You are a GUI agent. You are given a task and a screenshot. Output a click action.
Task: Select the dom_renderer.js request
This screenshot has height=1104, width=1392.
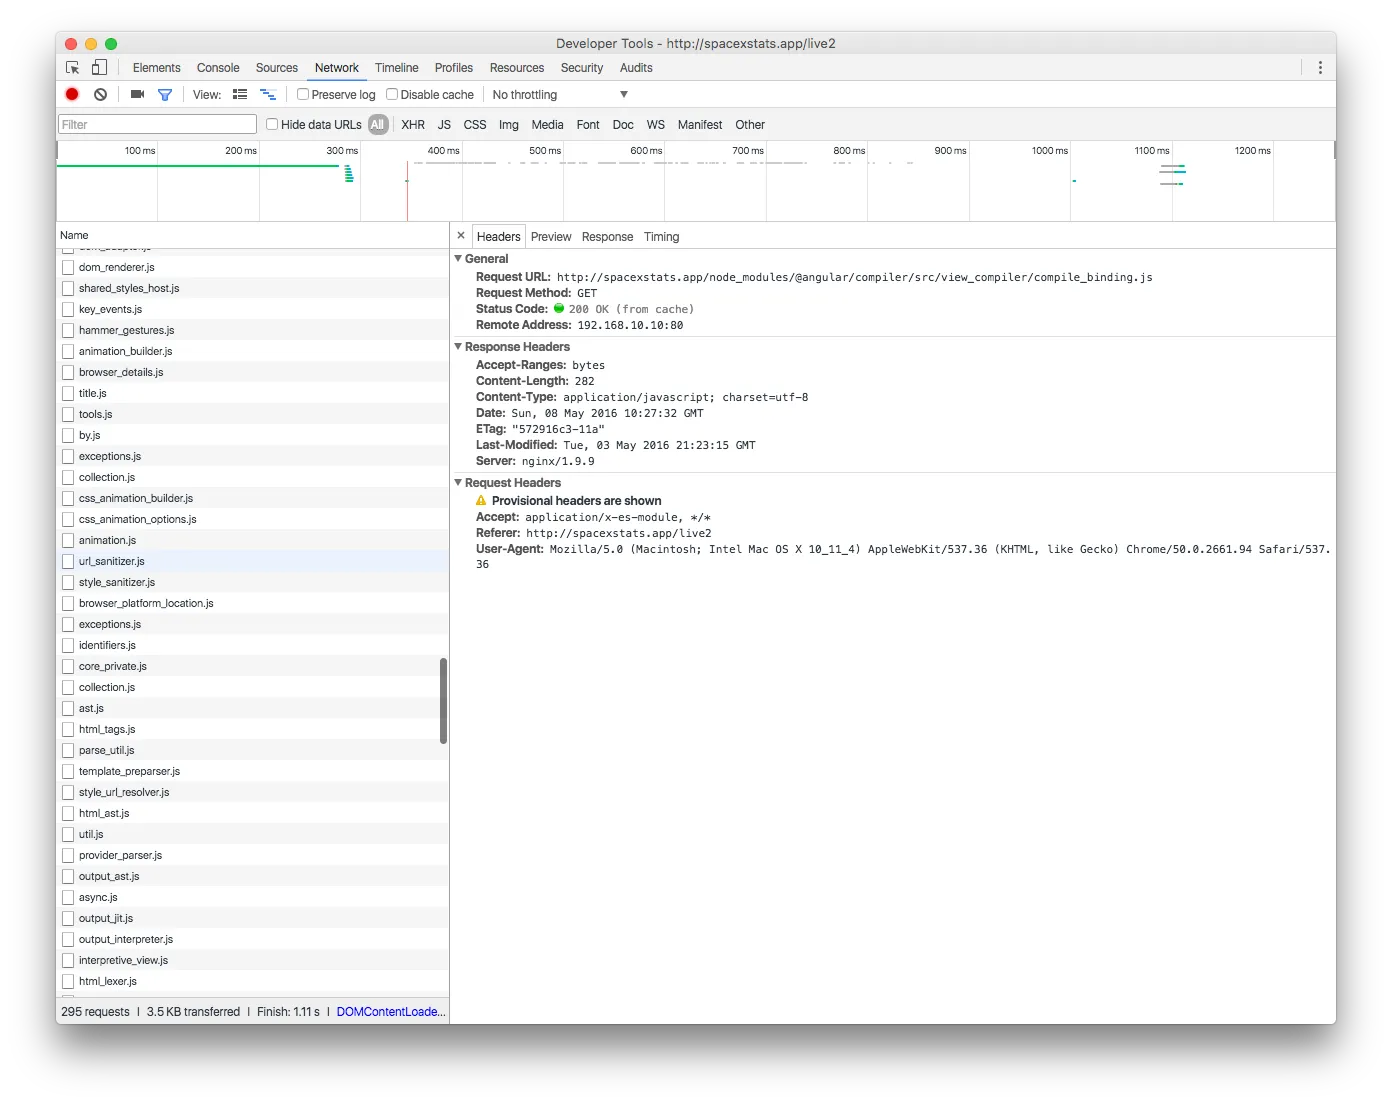click(252, 267)
